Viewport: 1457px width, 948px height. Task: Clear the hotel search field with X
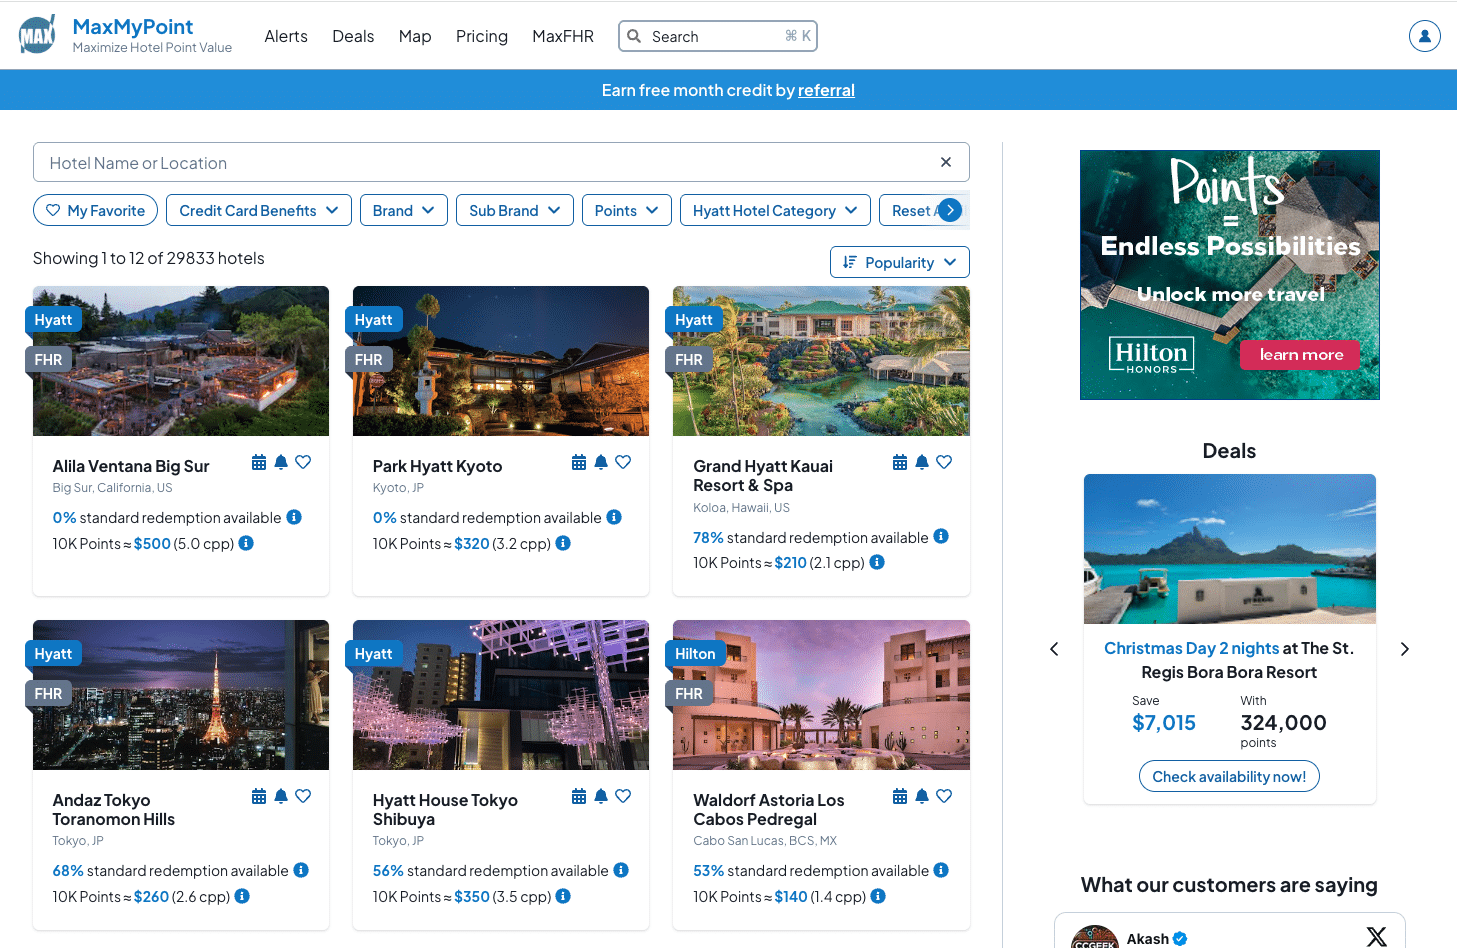946,162
